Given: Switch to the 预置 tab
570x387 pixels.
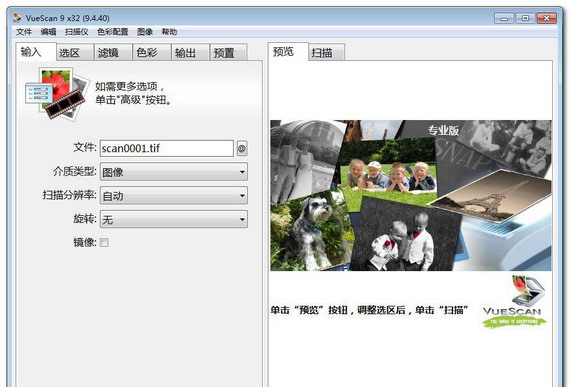Looking at the screenshot, I should point(229,53).
